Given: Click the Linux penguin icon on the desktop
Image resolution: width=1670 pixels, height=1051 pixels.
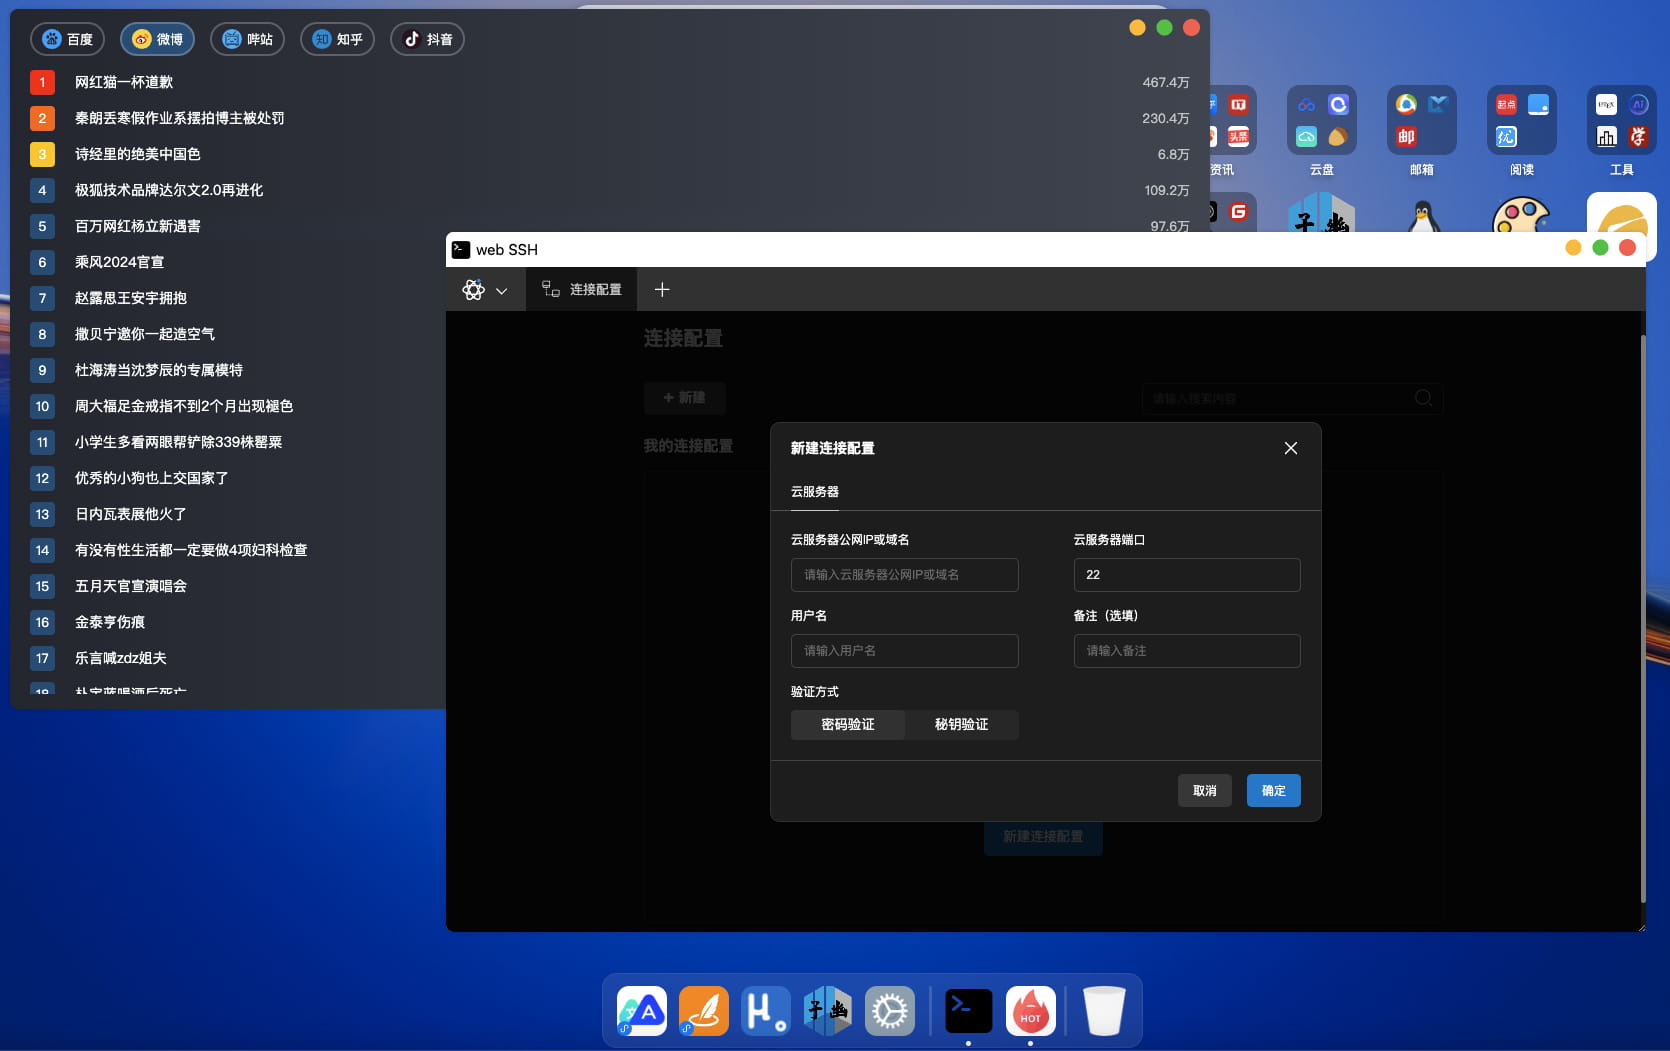Looking at the screenshot, I should pyautogui.click(x=1422, y=218).
